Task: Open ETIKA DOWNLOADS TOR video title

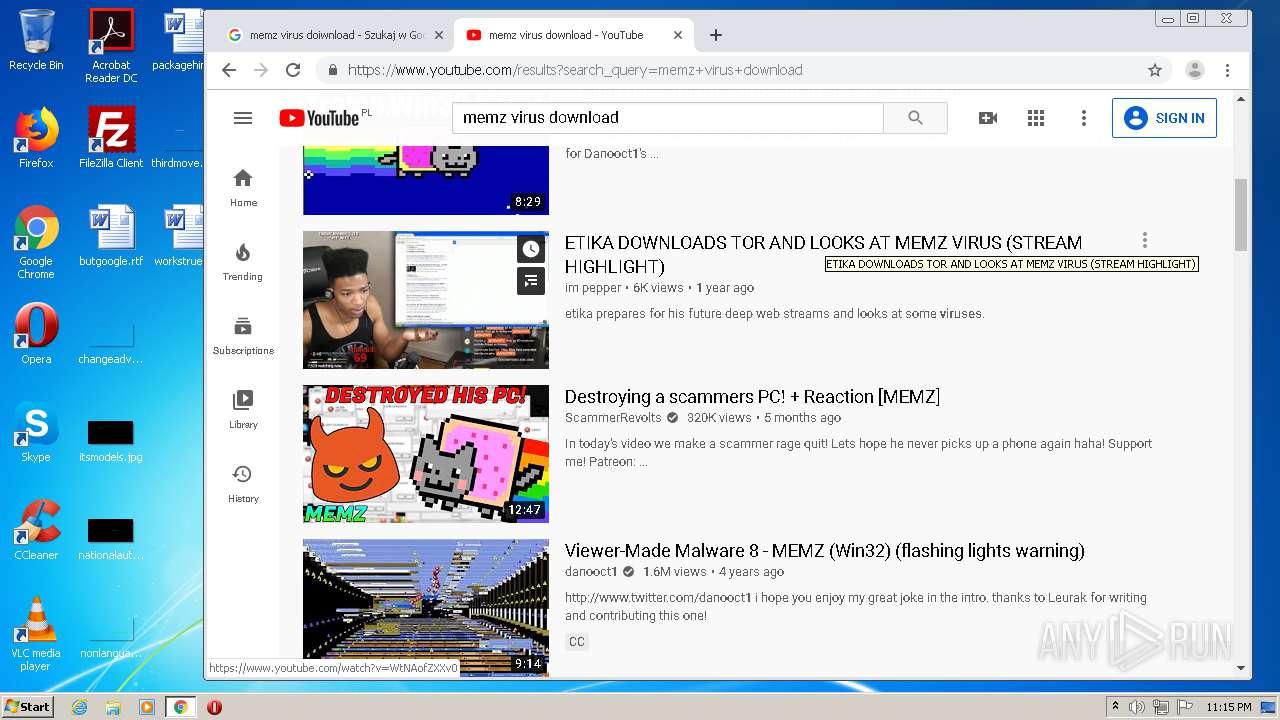Action: 823,254
